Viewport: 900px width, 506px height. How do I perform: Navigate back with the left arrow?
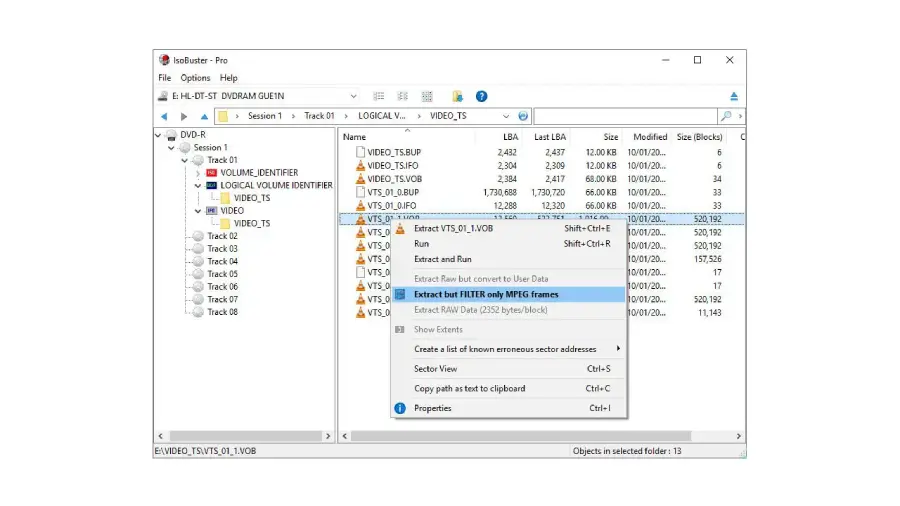[x=164, y=116]
